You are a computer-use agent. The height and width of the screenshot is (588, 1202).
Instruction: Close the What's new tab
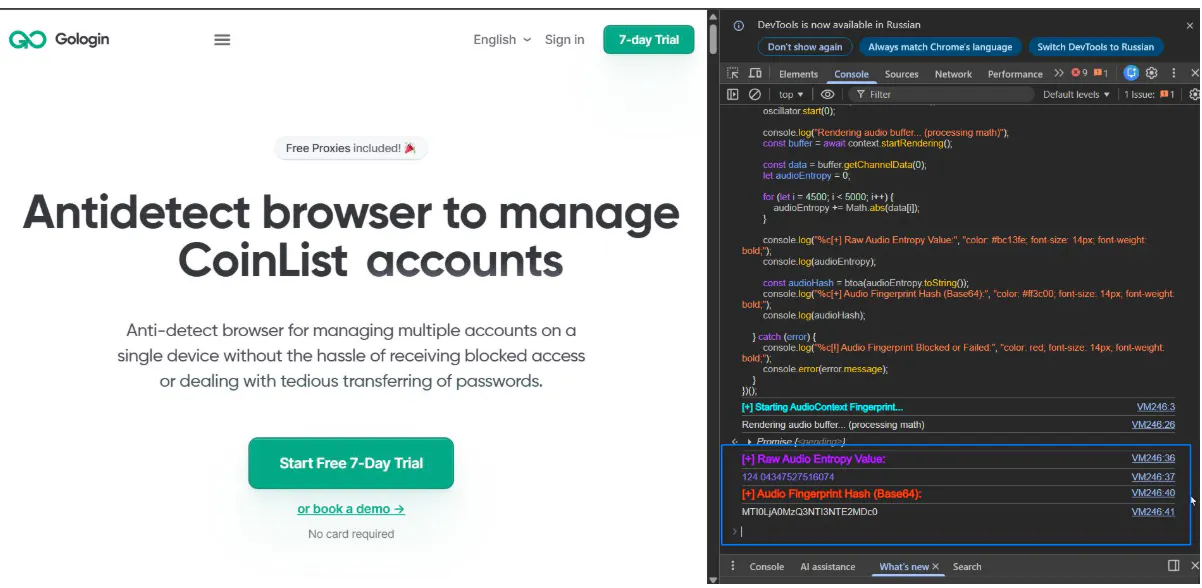(x=936, y=567)
